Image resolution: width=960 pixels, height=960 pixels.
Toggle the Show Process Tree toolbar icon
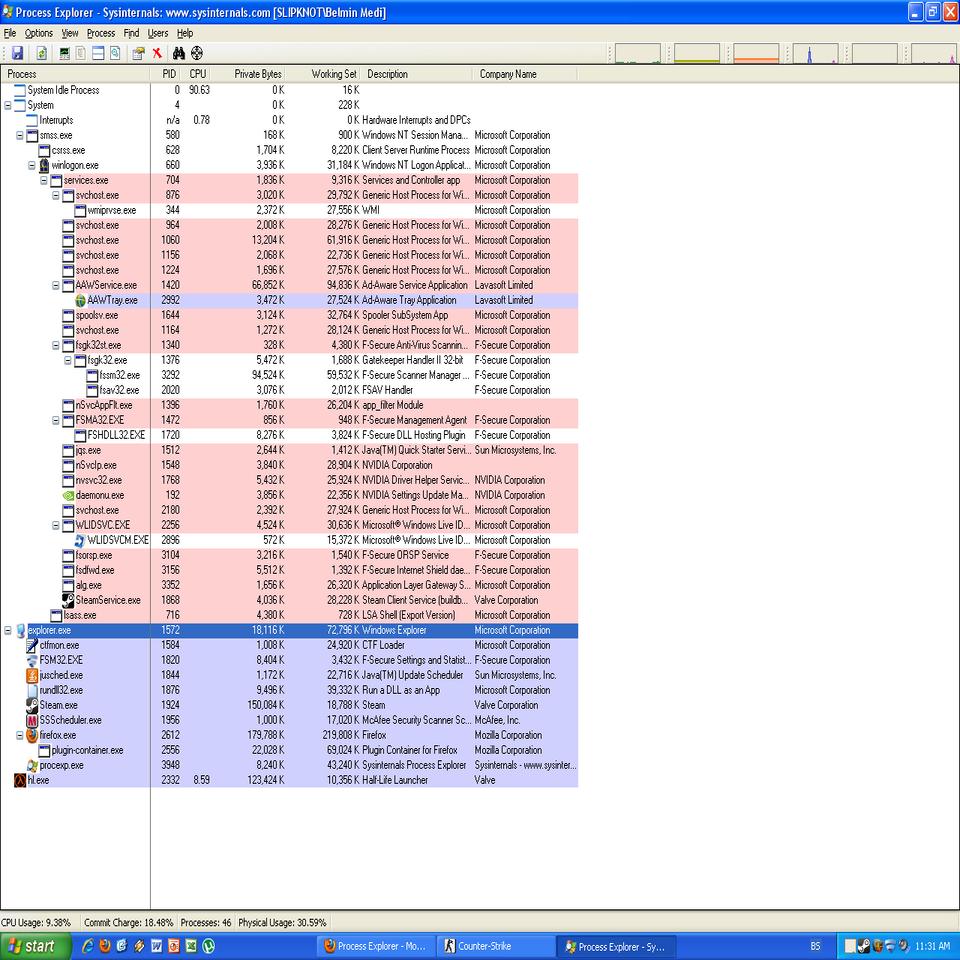coord(81,53)
